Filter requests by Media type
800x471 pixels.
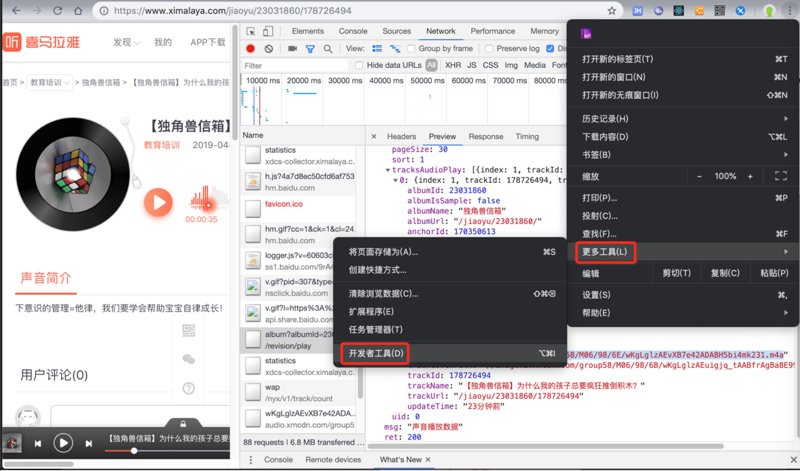click(535, 65)
